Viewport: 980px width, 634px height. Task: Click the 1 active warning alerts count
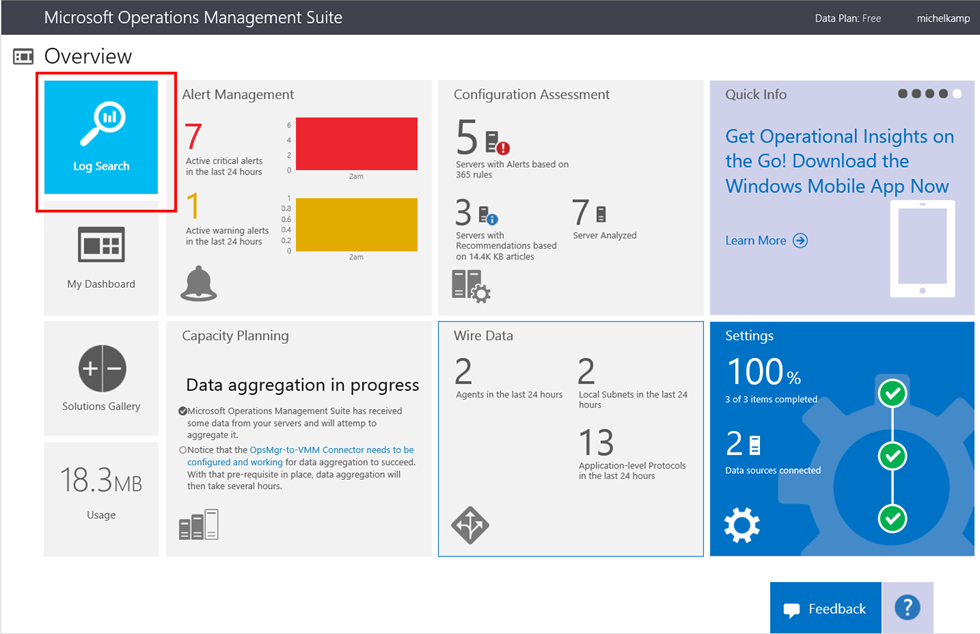(193, 206)
